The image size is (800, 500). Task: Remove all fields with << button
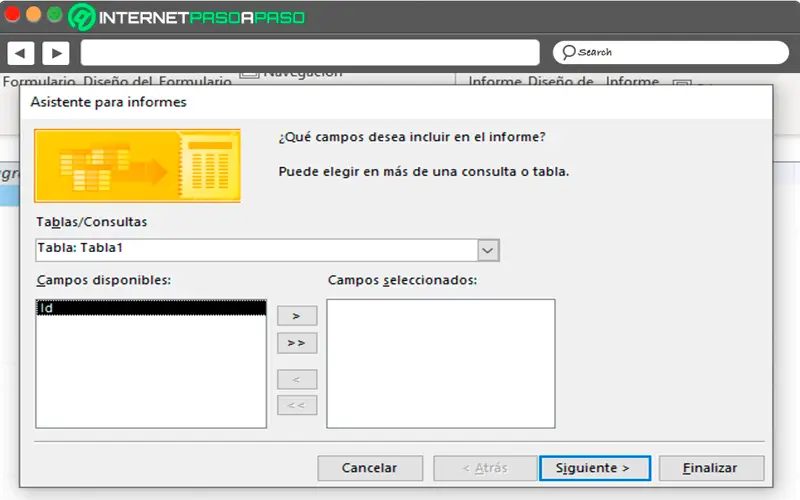297,406
